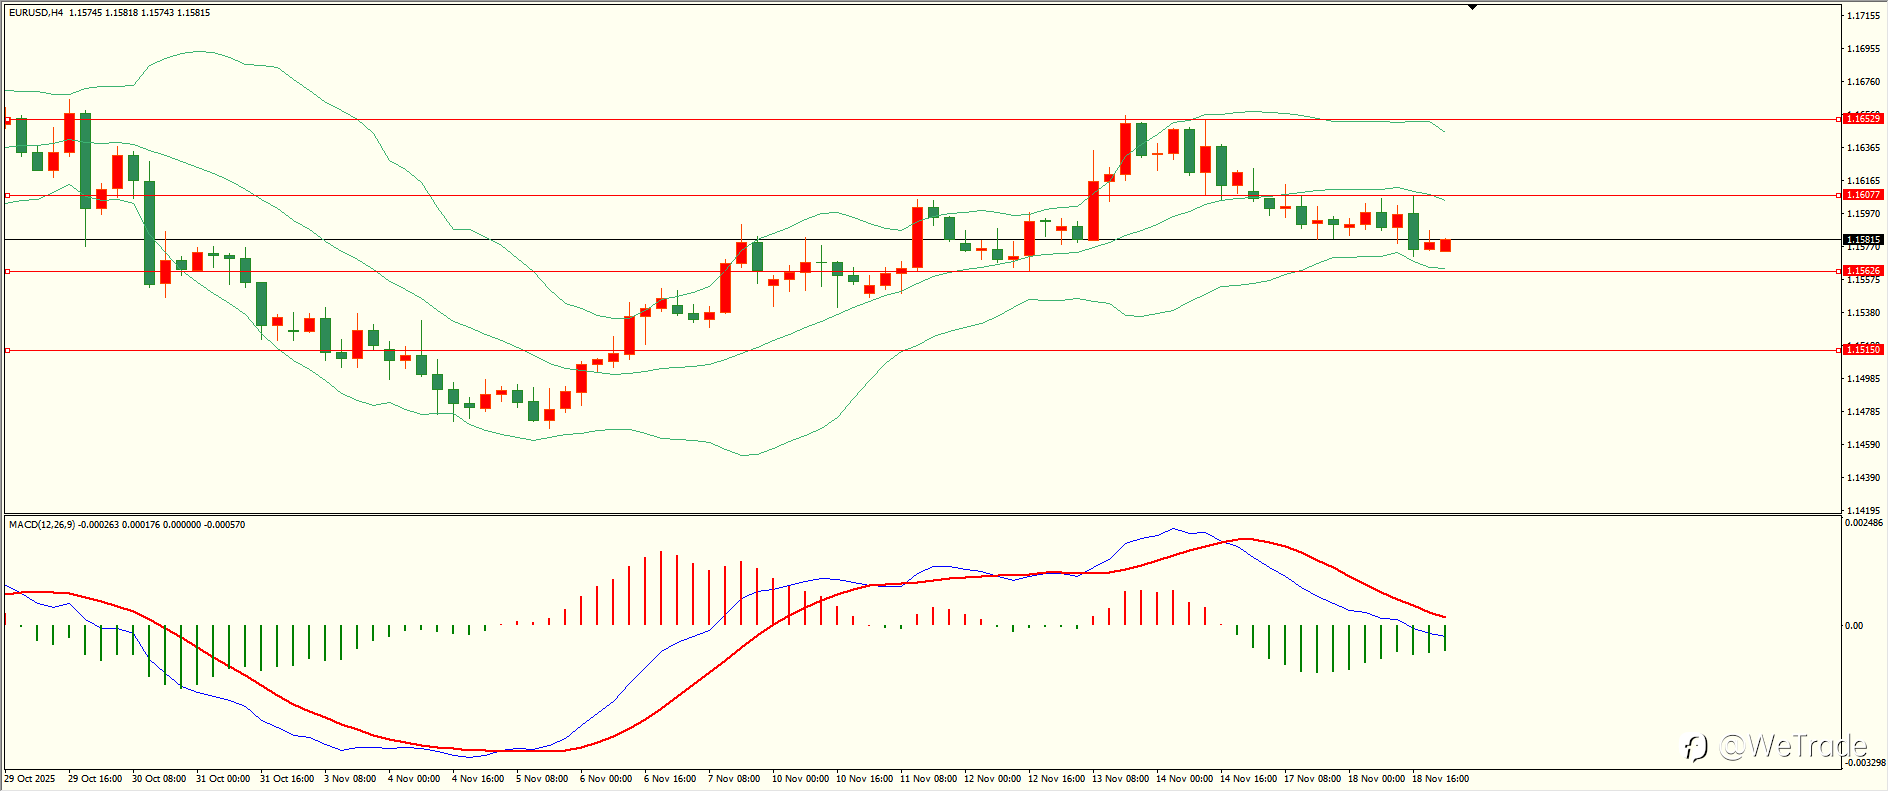Click the 1.14390 price scale value

click(x=1863, y=478)
